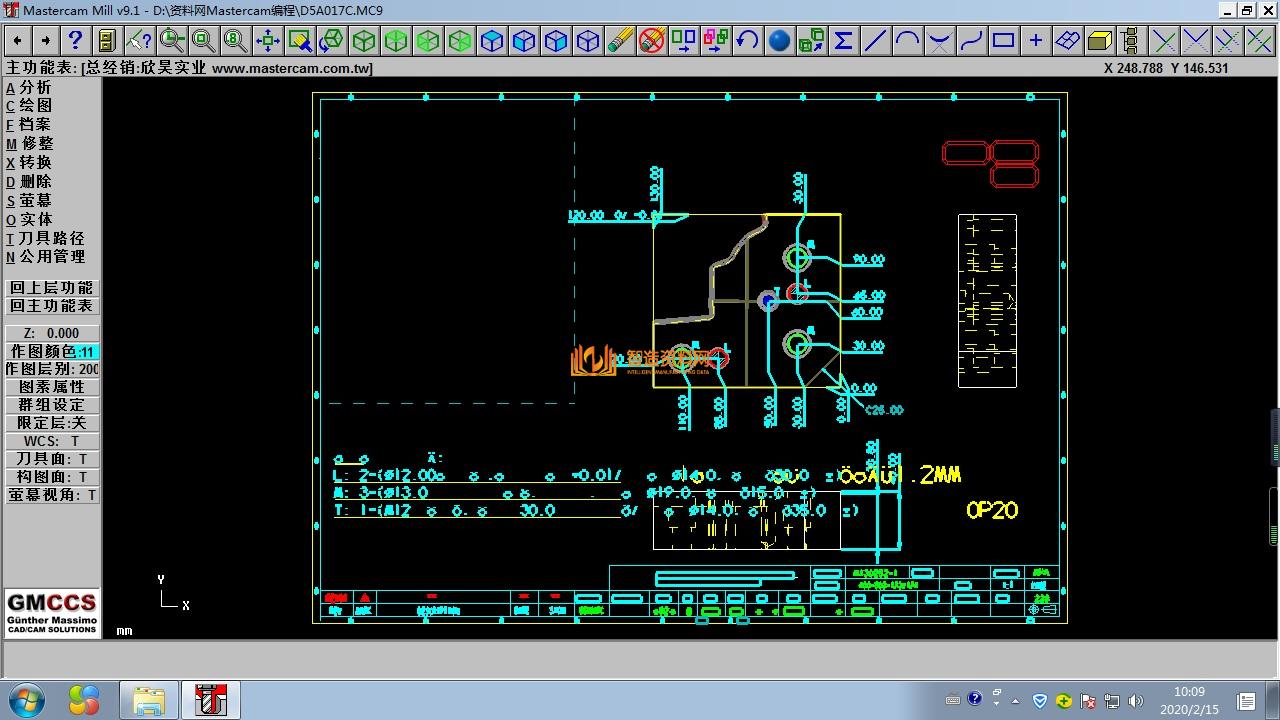Pick the cyan 作图颜色 color swatch
Image resolution: width=1280 pixels, height=720 pixels.
87,352
